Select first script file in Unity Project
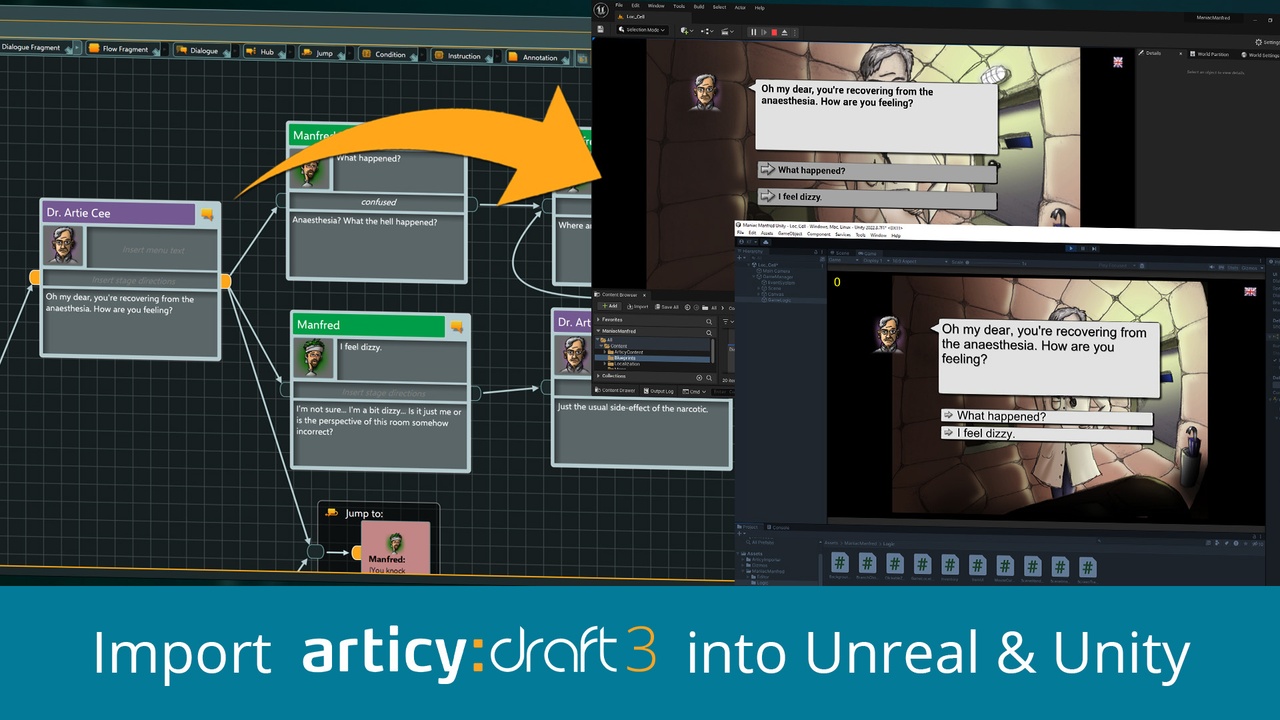The height and width of the screenshot is (720, 1280). tap(840, 565)
